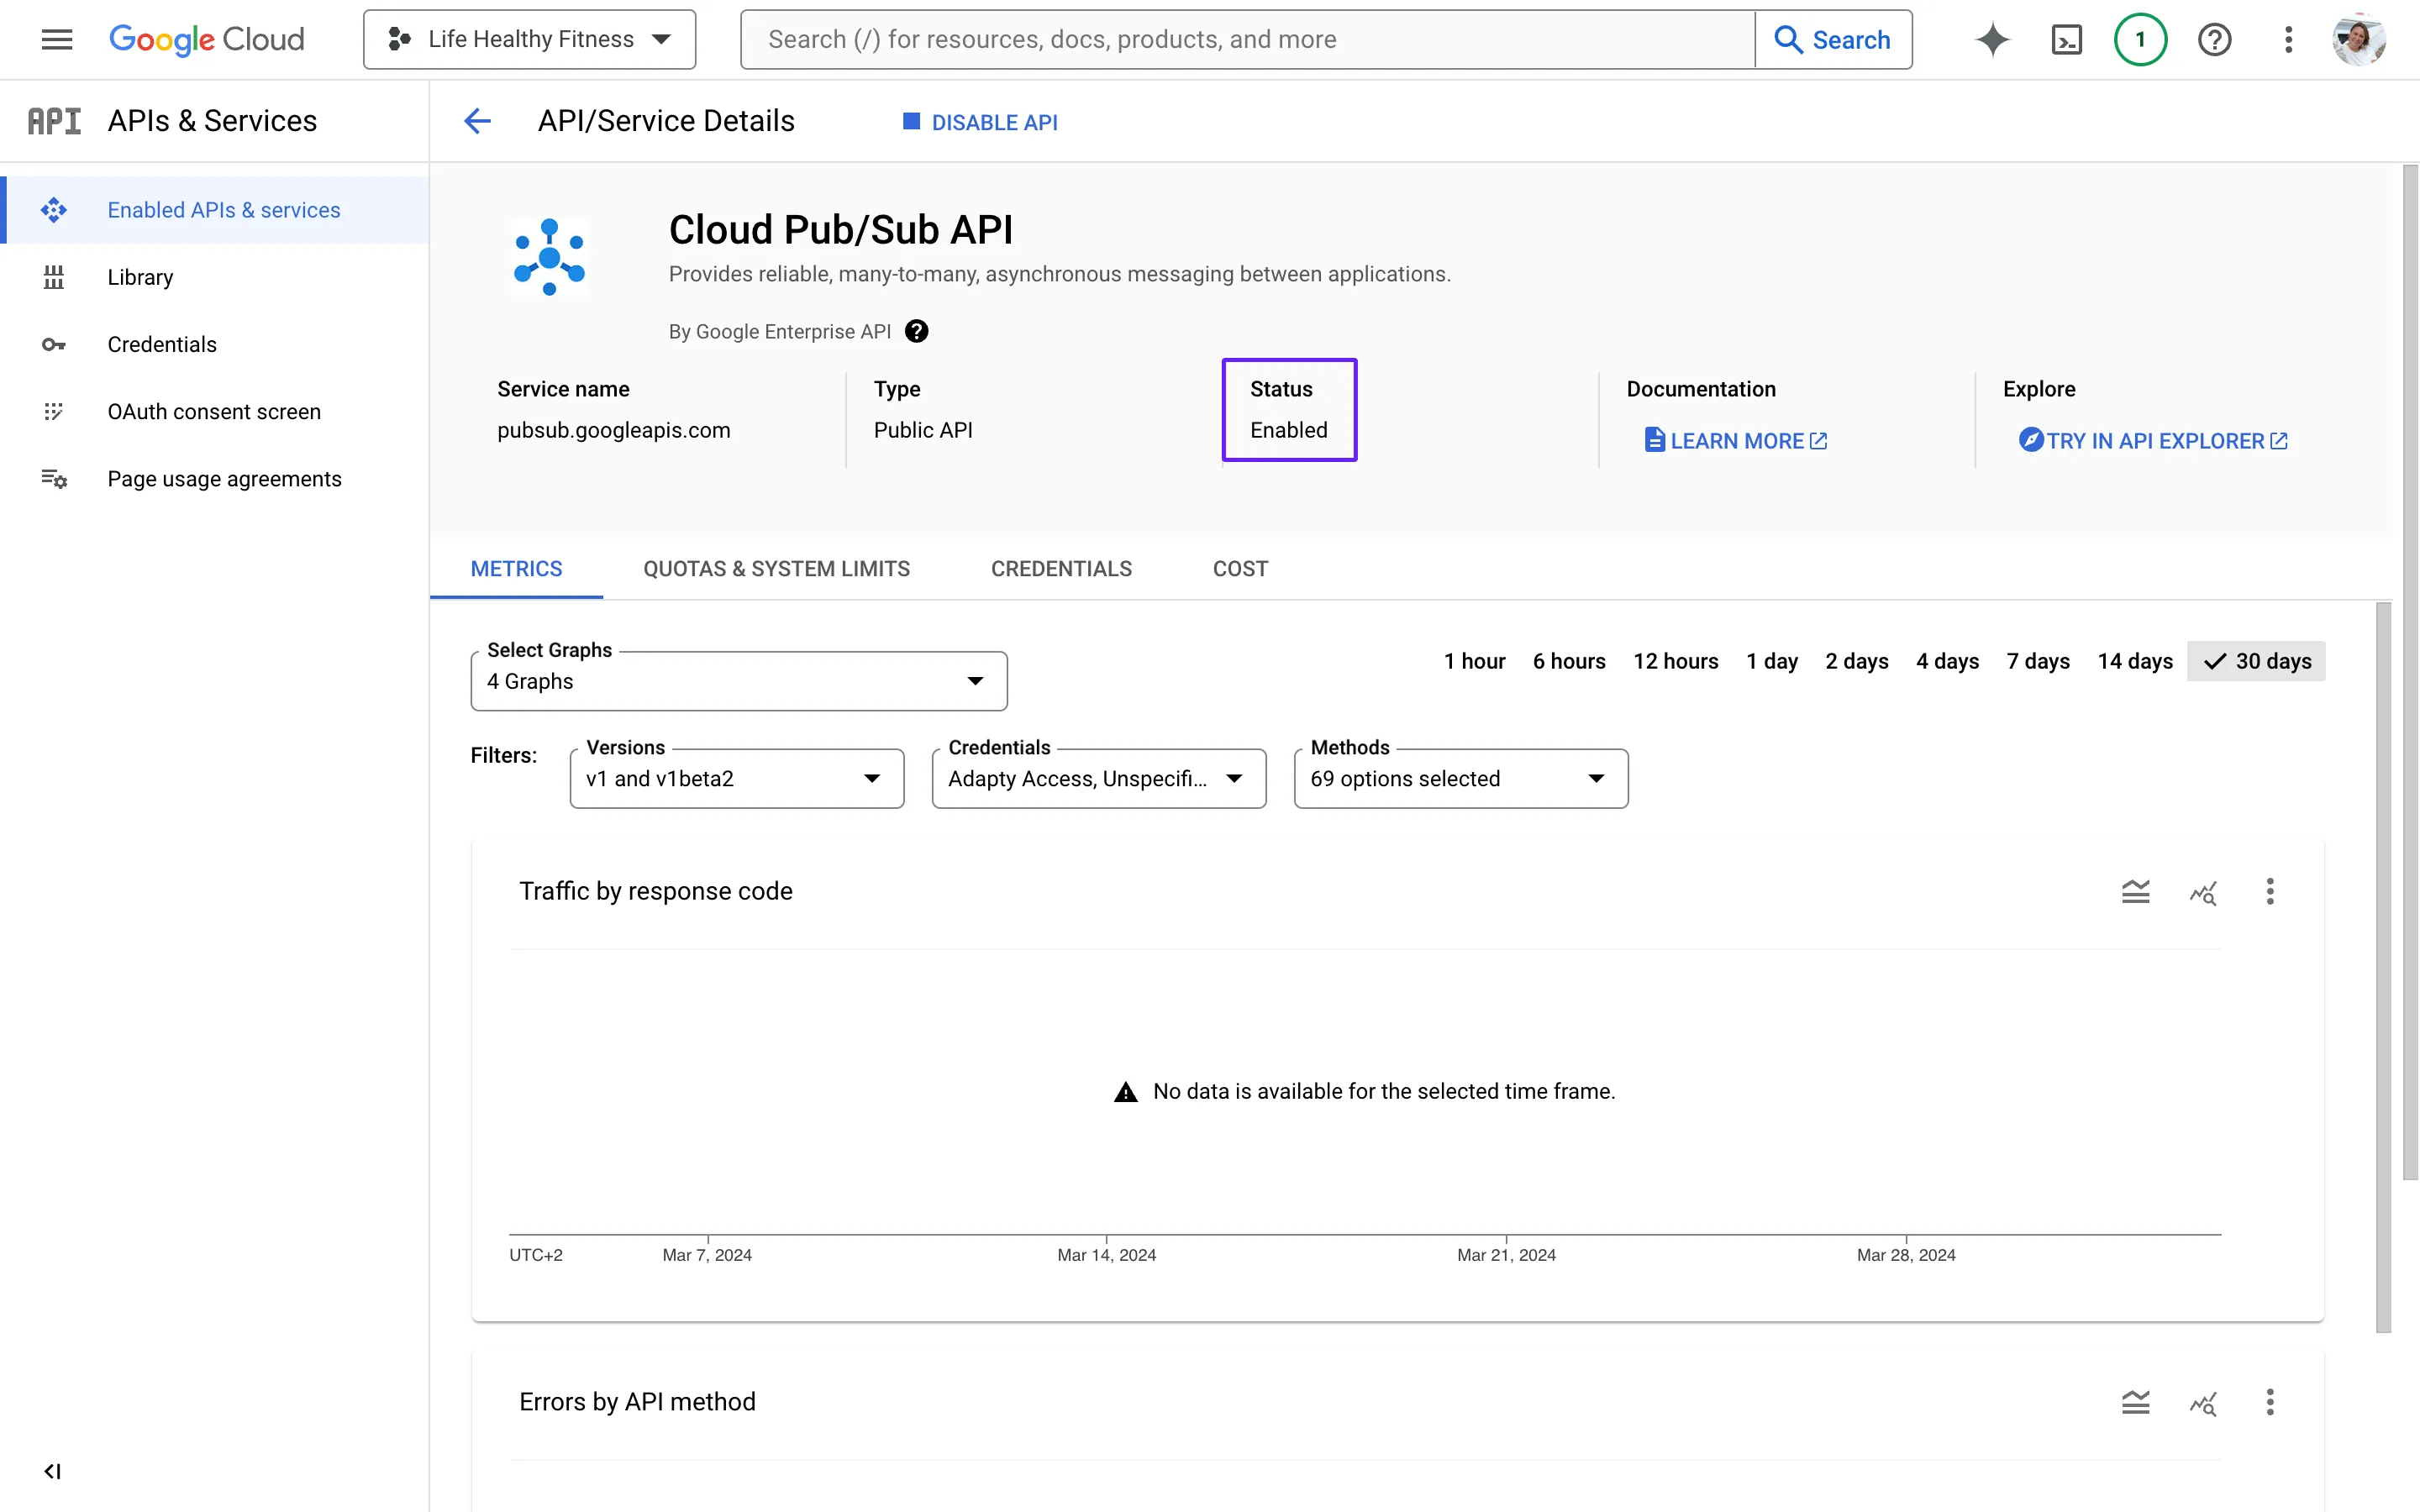Viewport: 2420px width, 1512px height.
Task: Select the 7 days time range
Action: [x=2037, y=661]
